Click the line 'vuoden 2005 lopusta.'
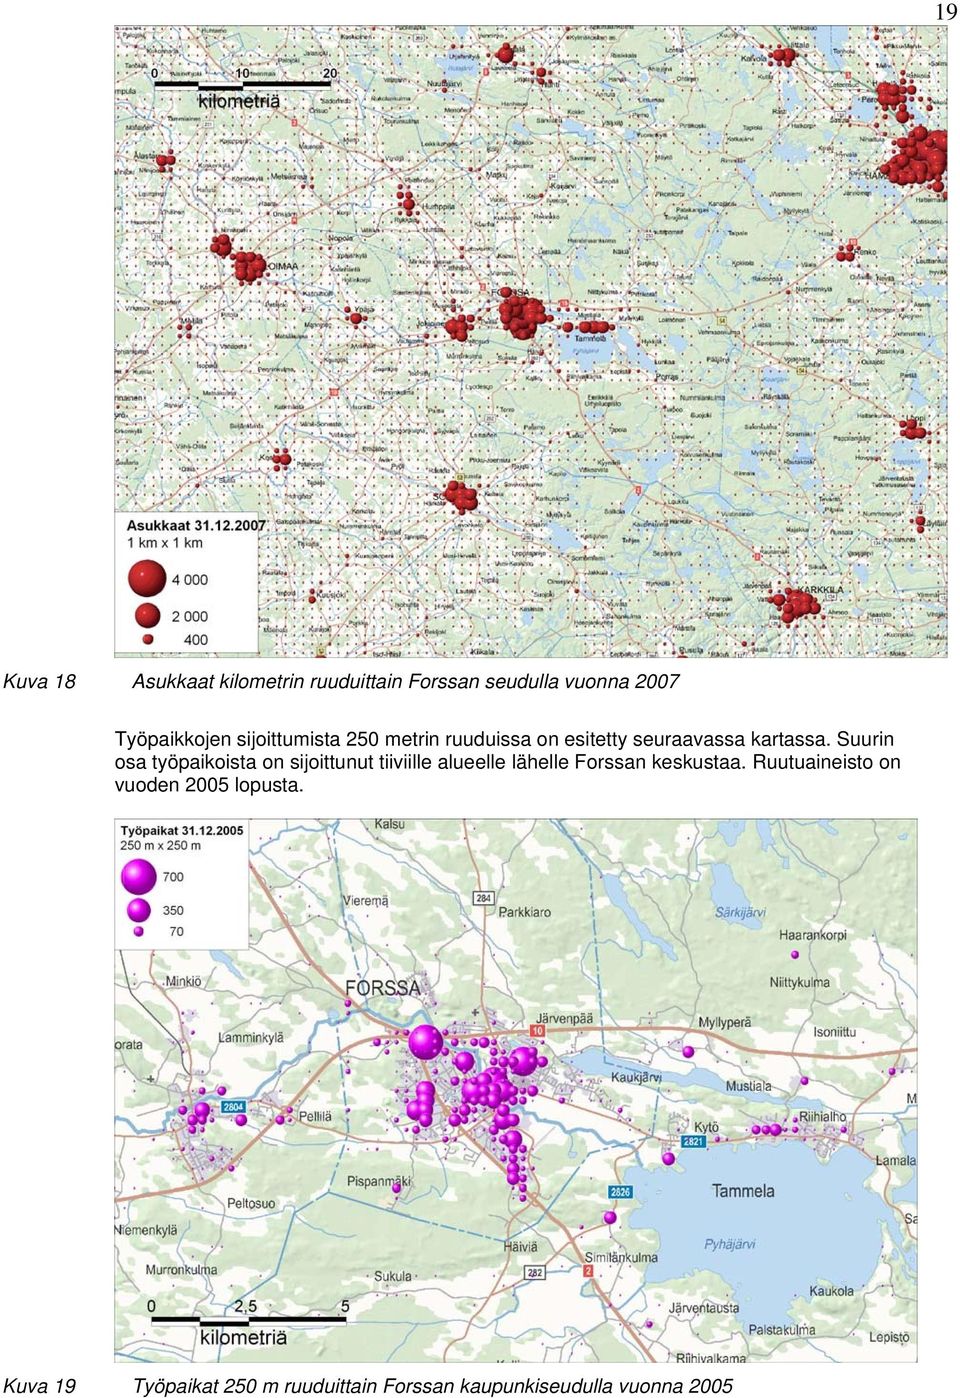 (209, 785)
